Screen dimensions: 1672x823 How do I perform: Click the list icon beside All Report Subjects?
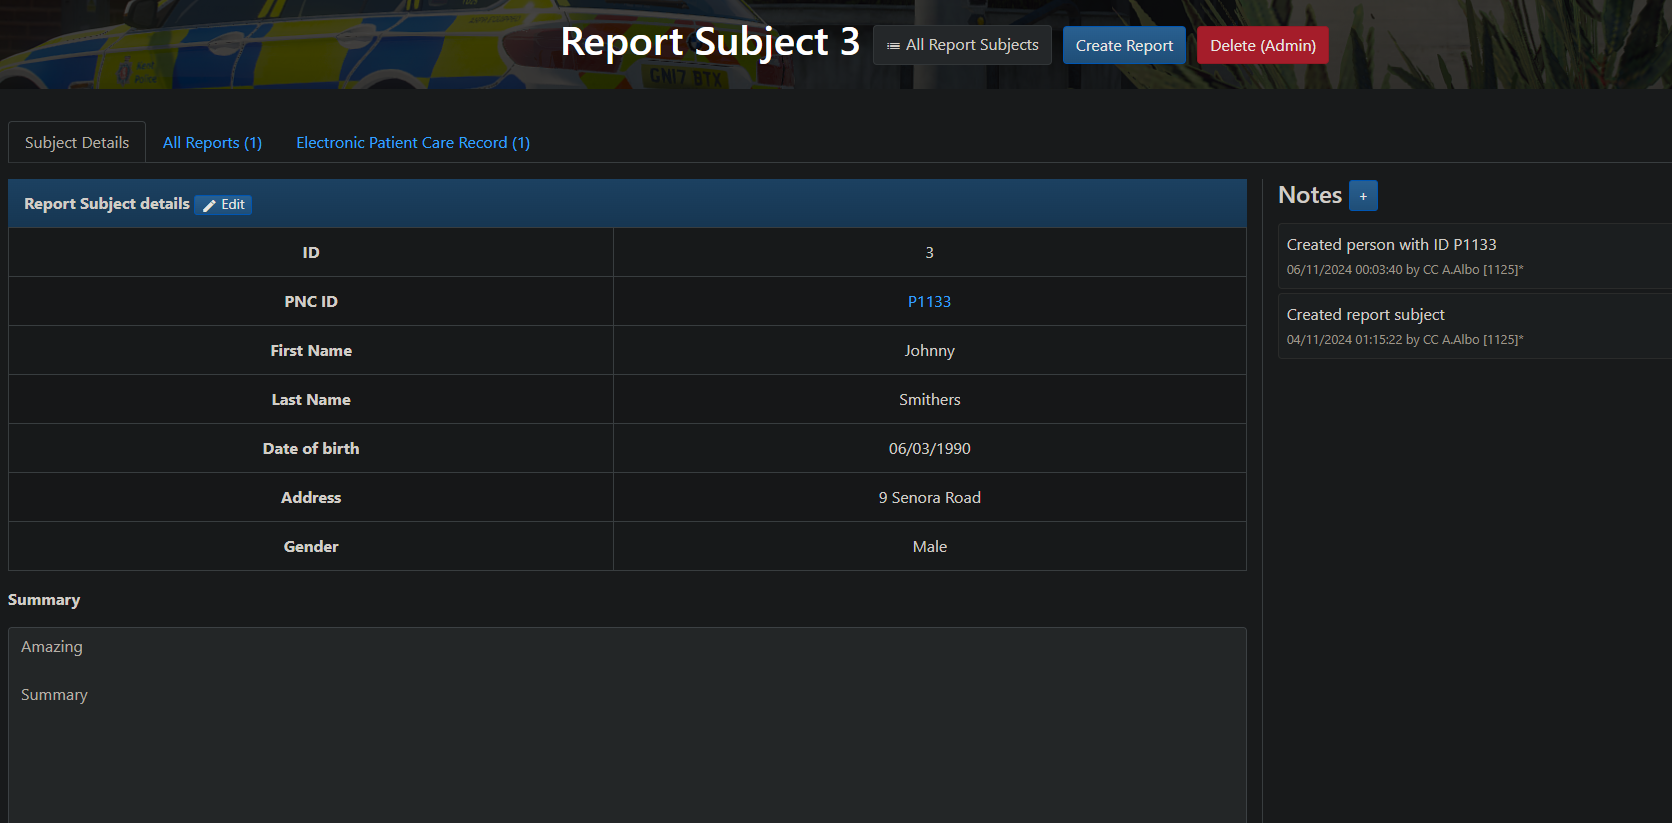tap(893, 46)
